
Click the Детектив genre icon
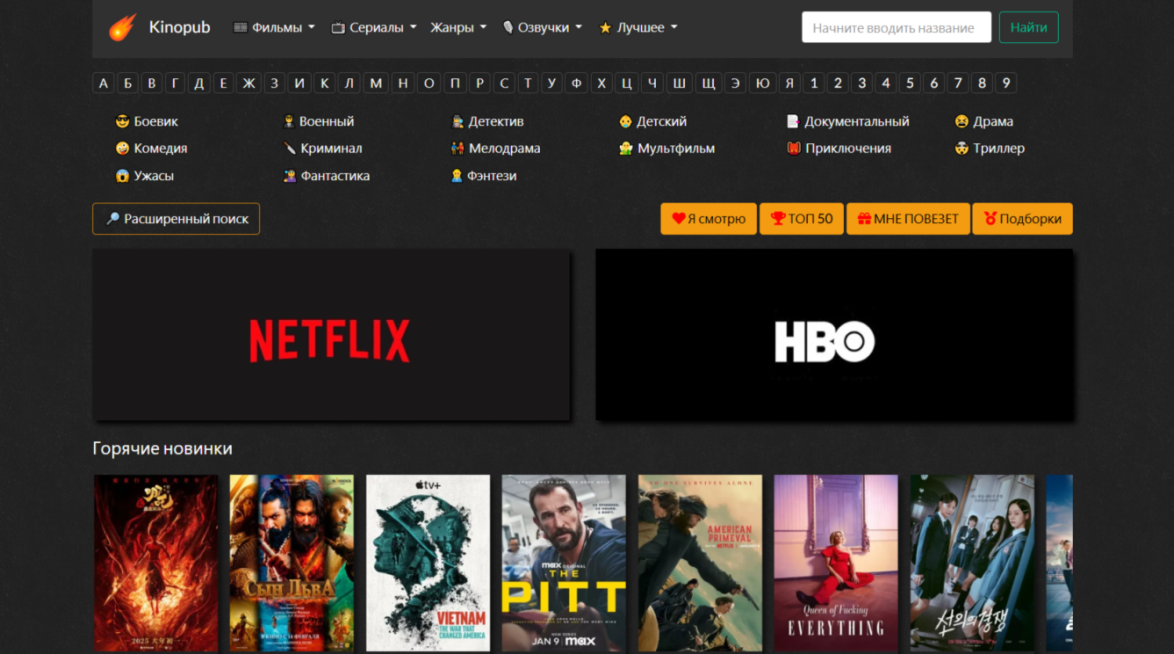(457, 121)
